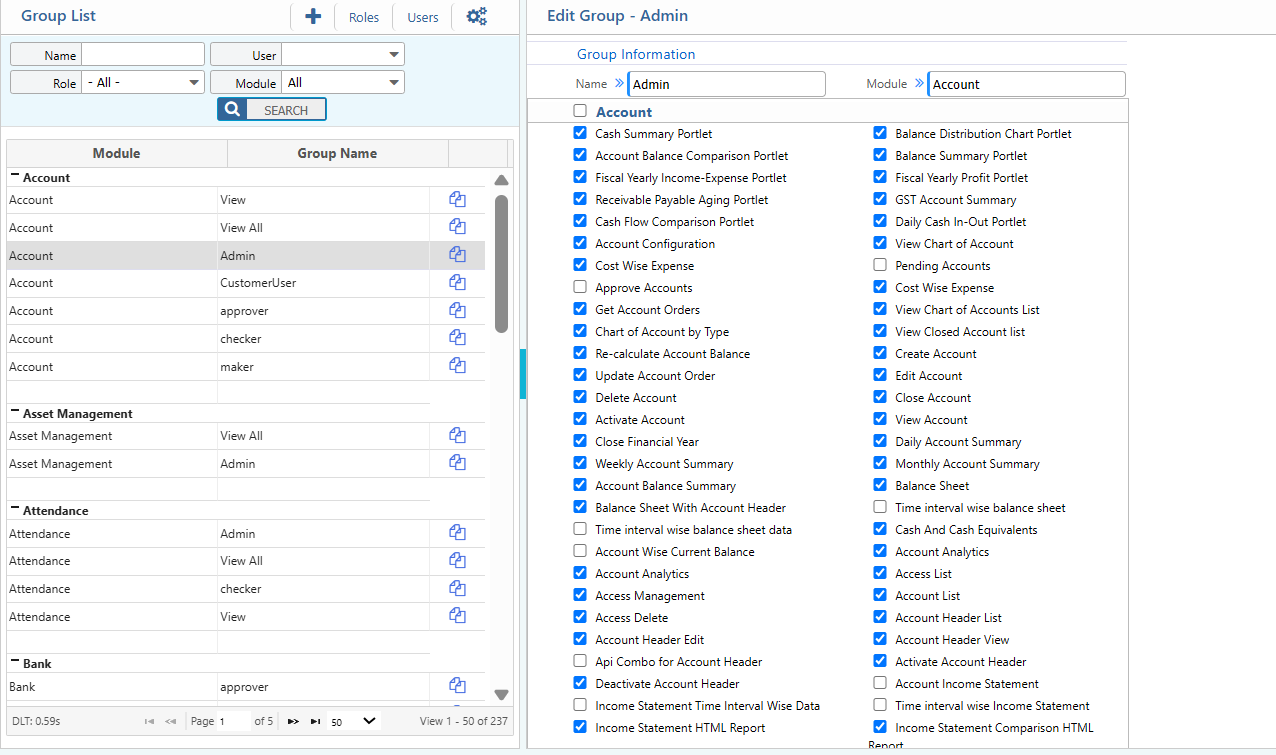Click the SEARCH button

pos(272,110)
